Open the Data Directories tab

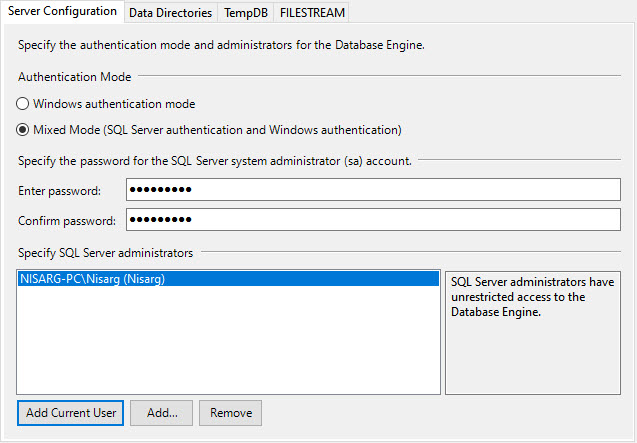pyautogui.click(x=170, y=13)
